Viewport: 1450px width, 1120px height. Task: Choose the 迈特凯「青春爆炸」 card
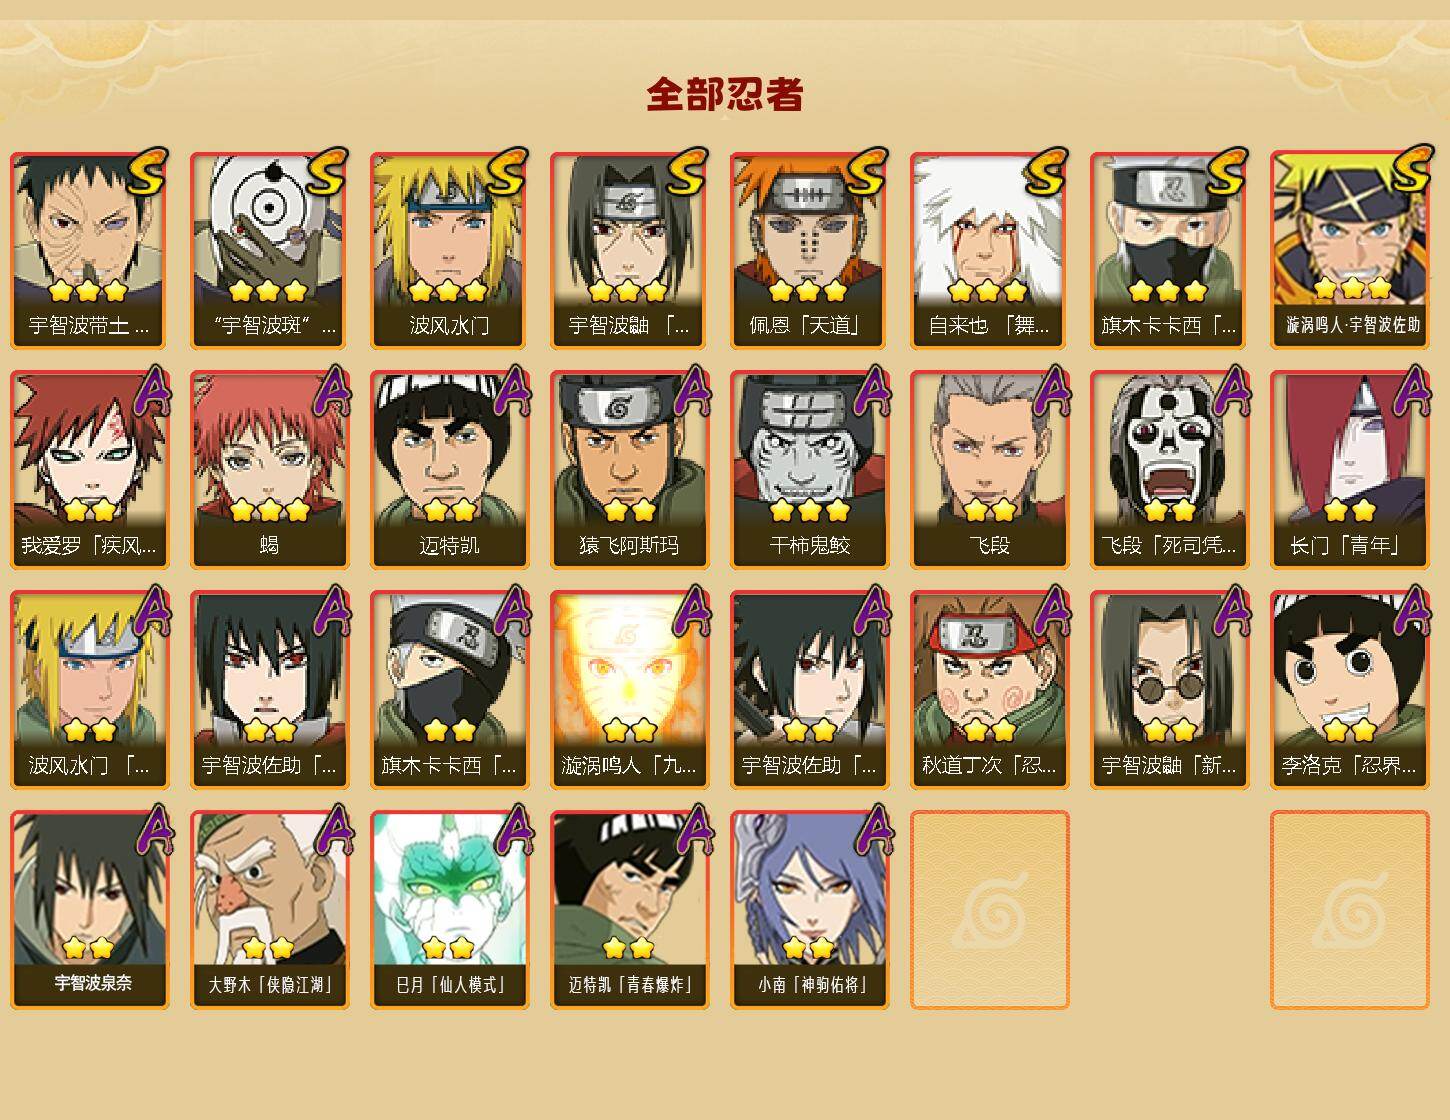point(630,909)
